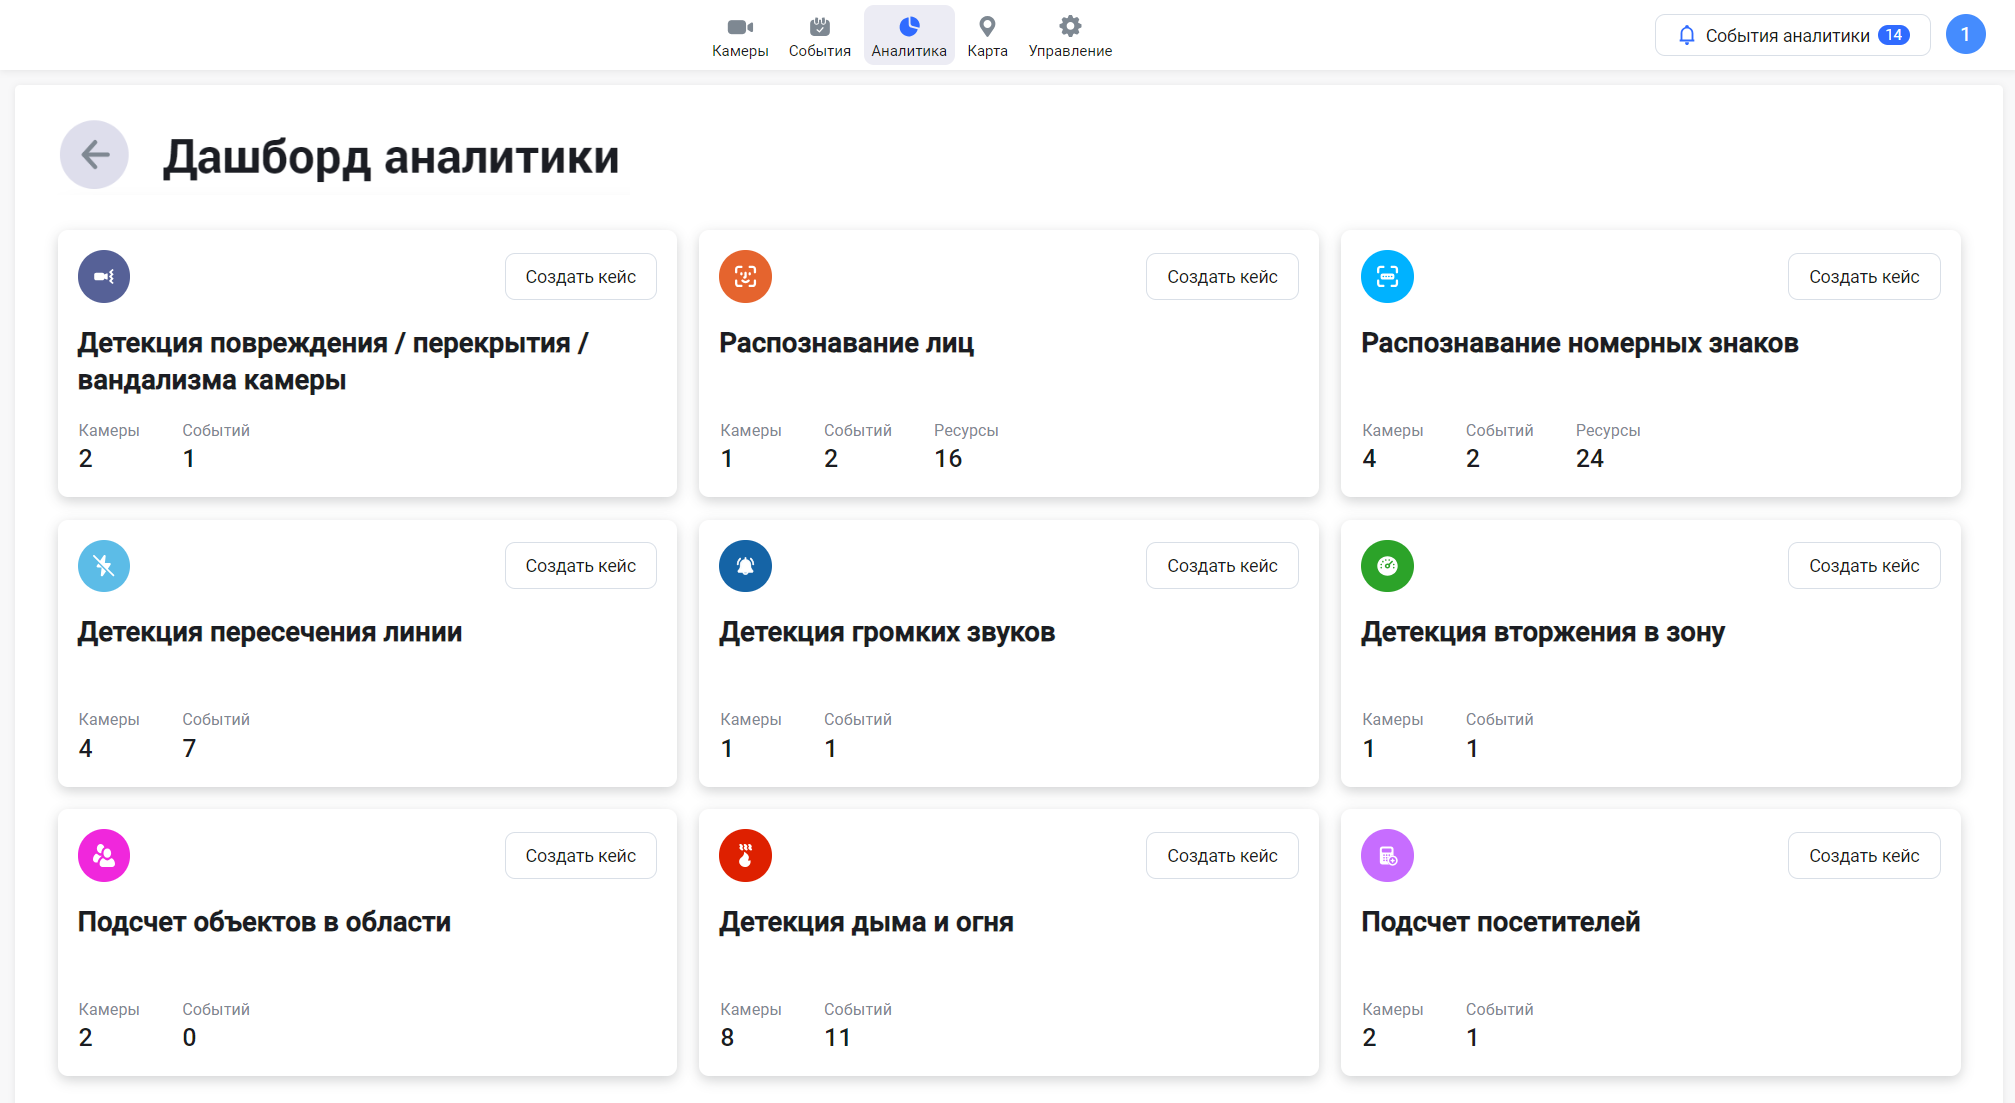
Task: Open the Детекция пересечения линии card title
Action: point(270,633)
